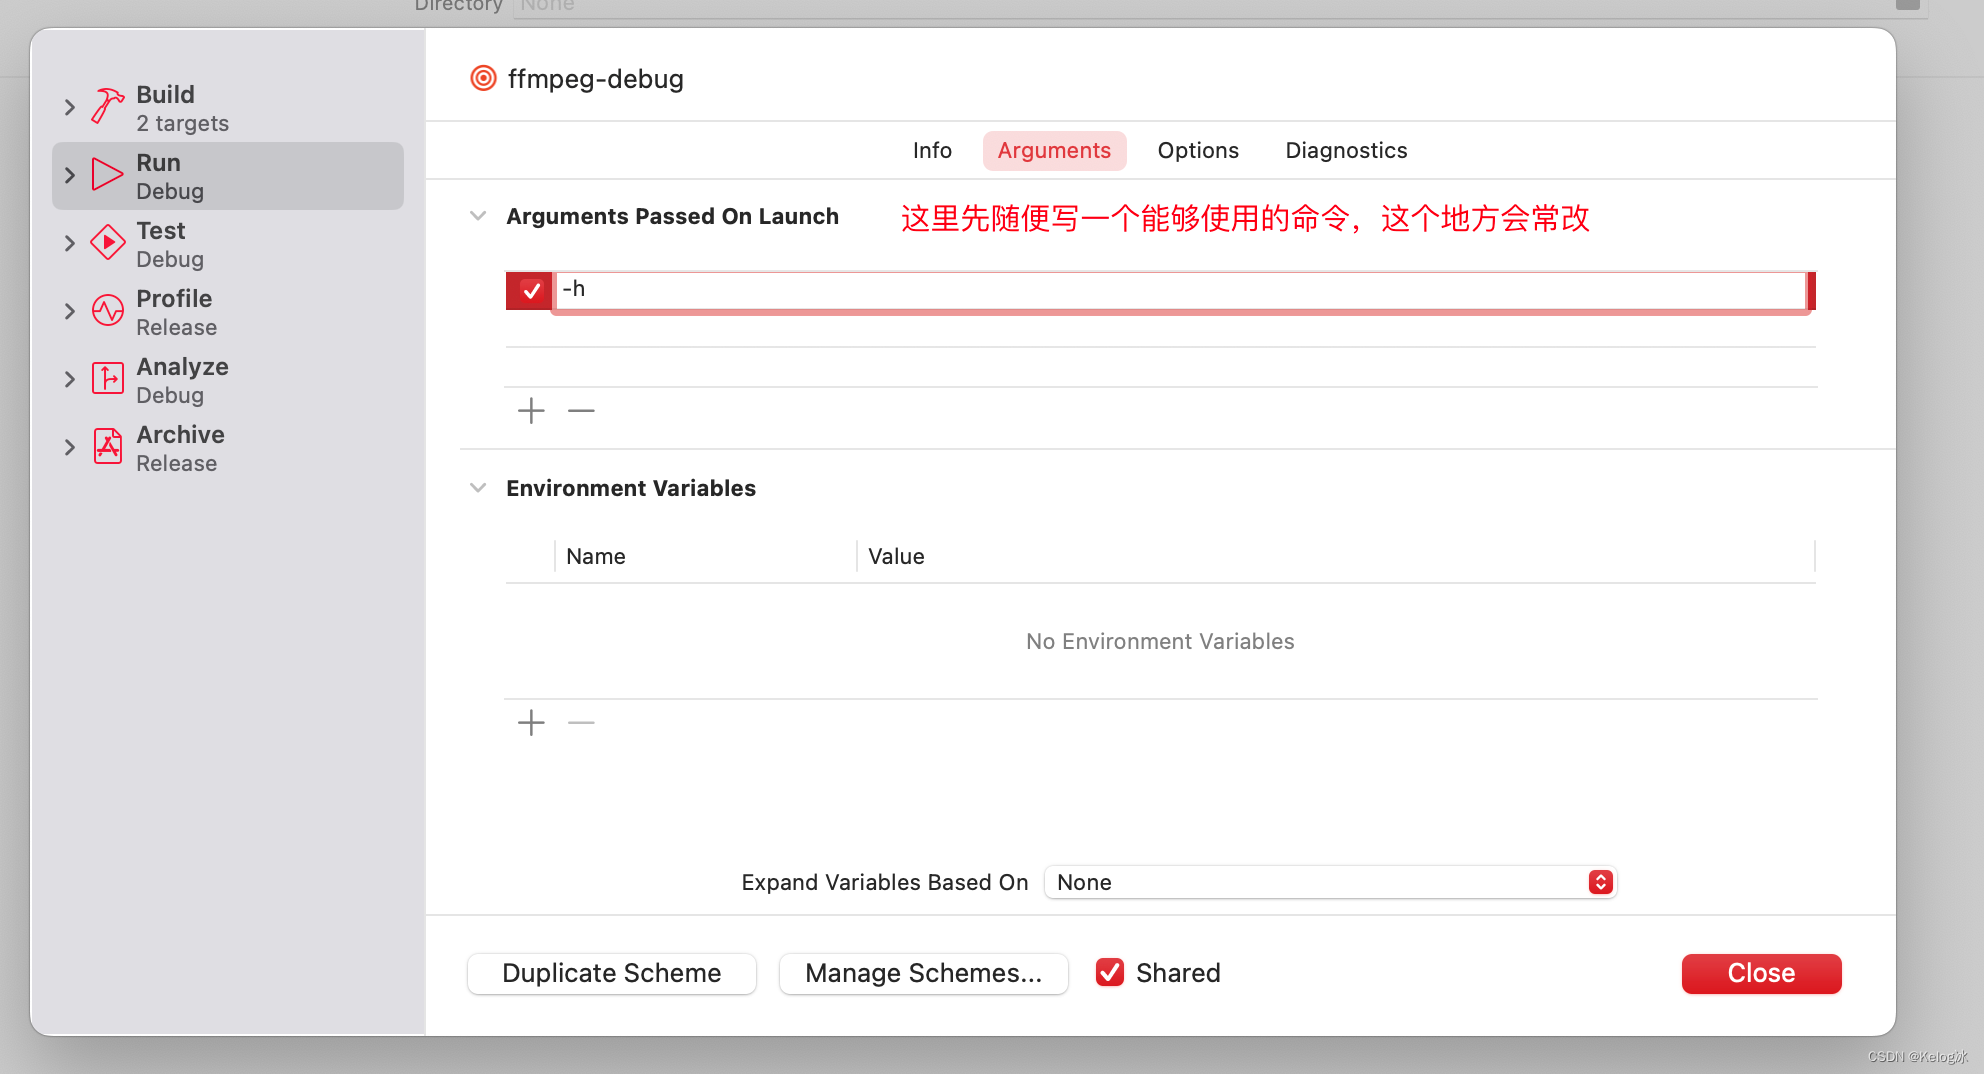This screenshot has height=1074, width=1984.
Task: Collapse Environment Variables section
Action: (478, 488)
